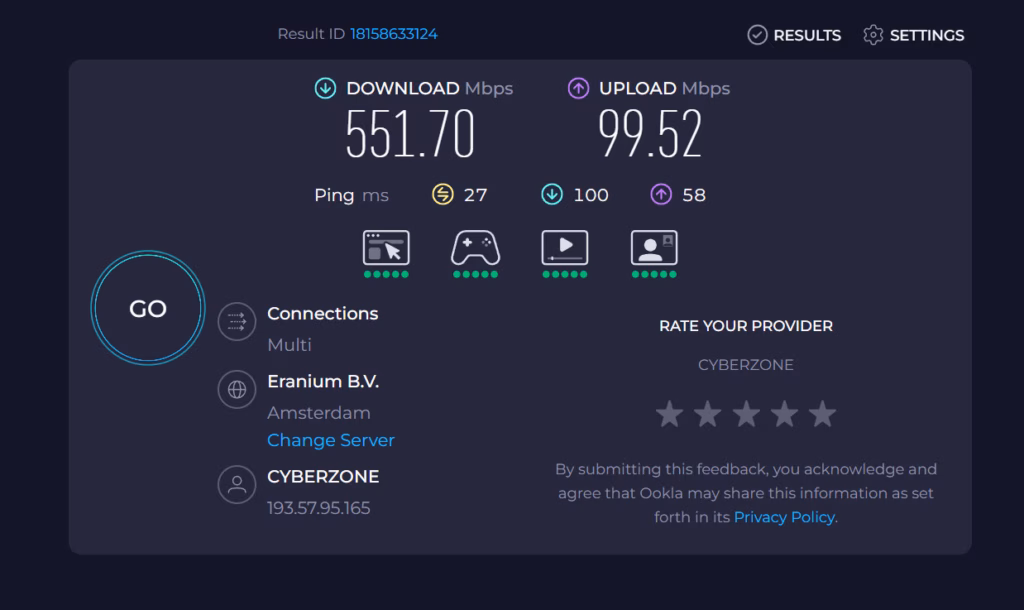
Task: Rate provider with five stars
Action: [822, 414]
